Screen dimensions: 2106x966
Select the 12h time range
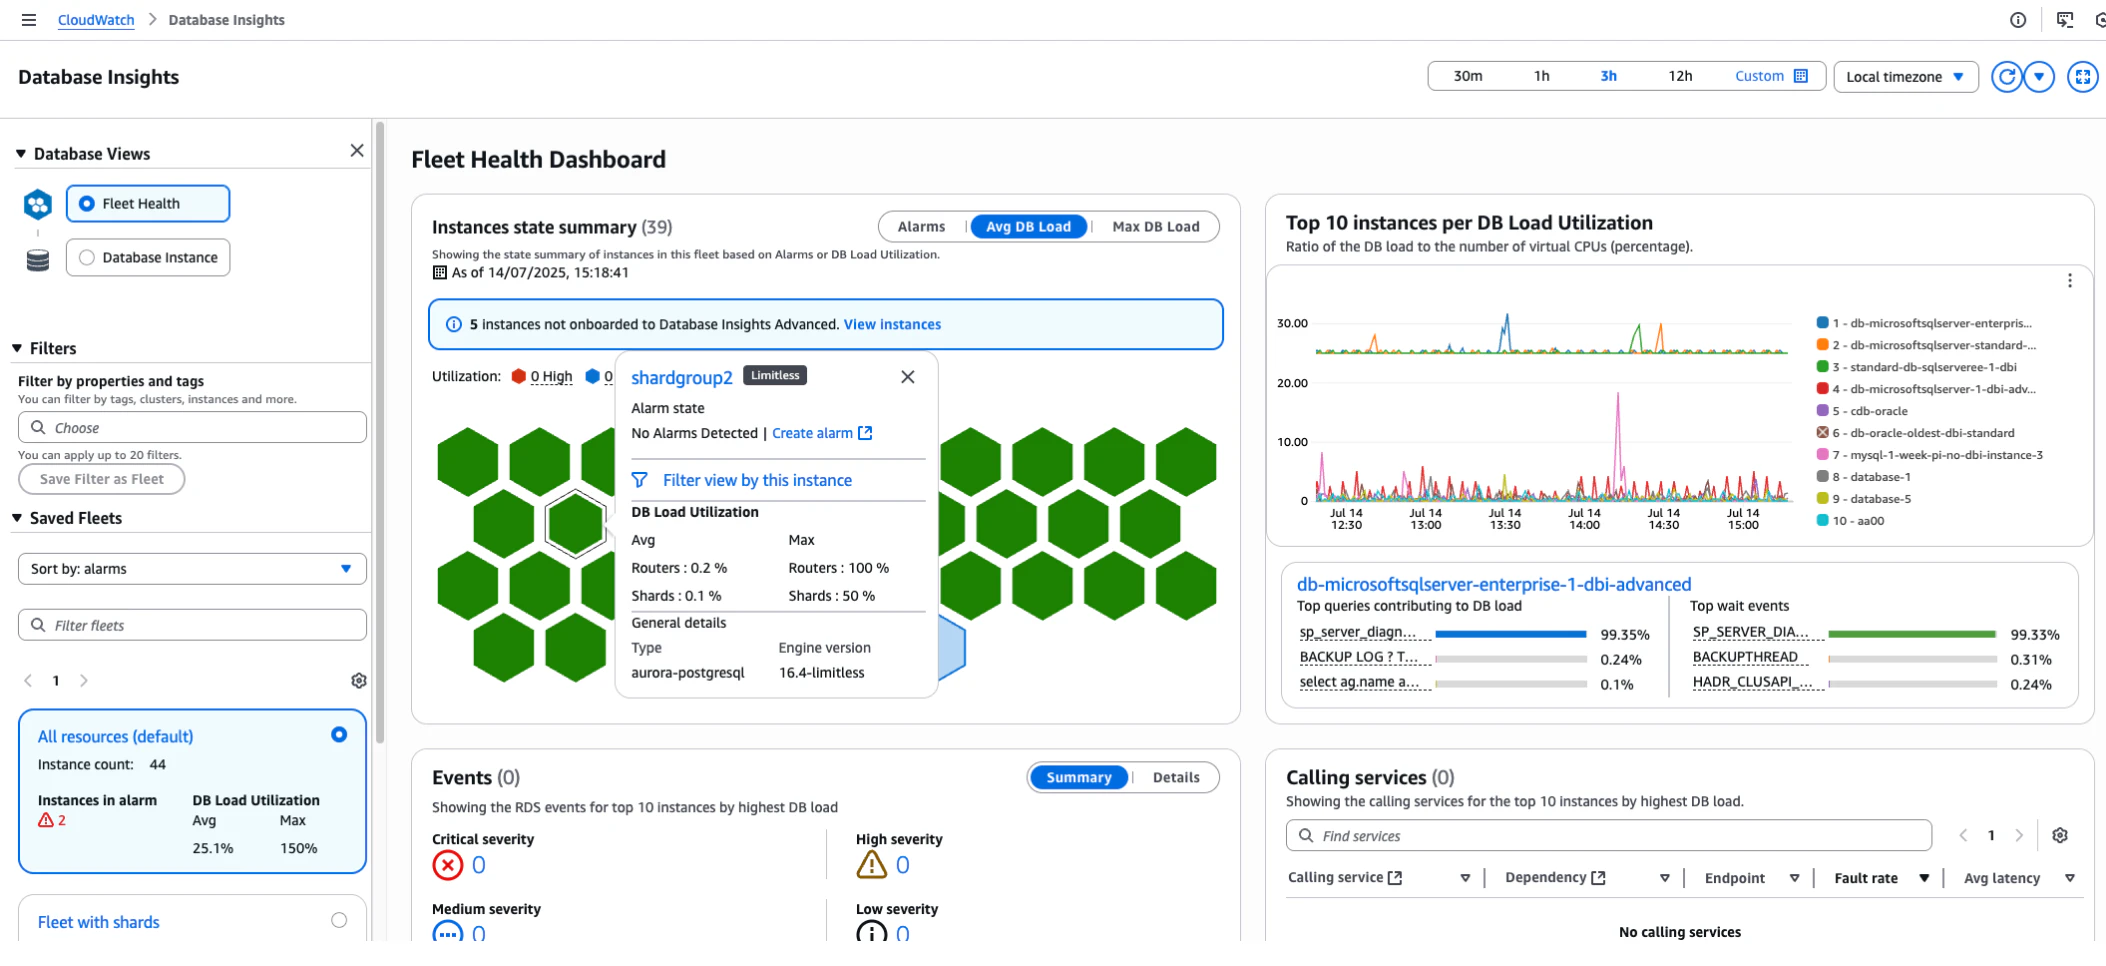1681,76
